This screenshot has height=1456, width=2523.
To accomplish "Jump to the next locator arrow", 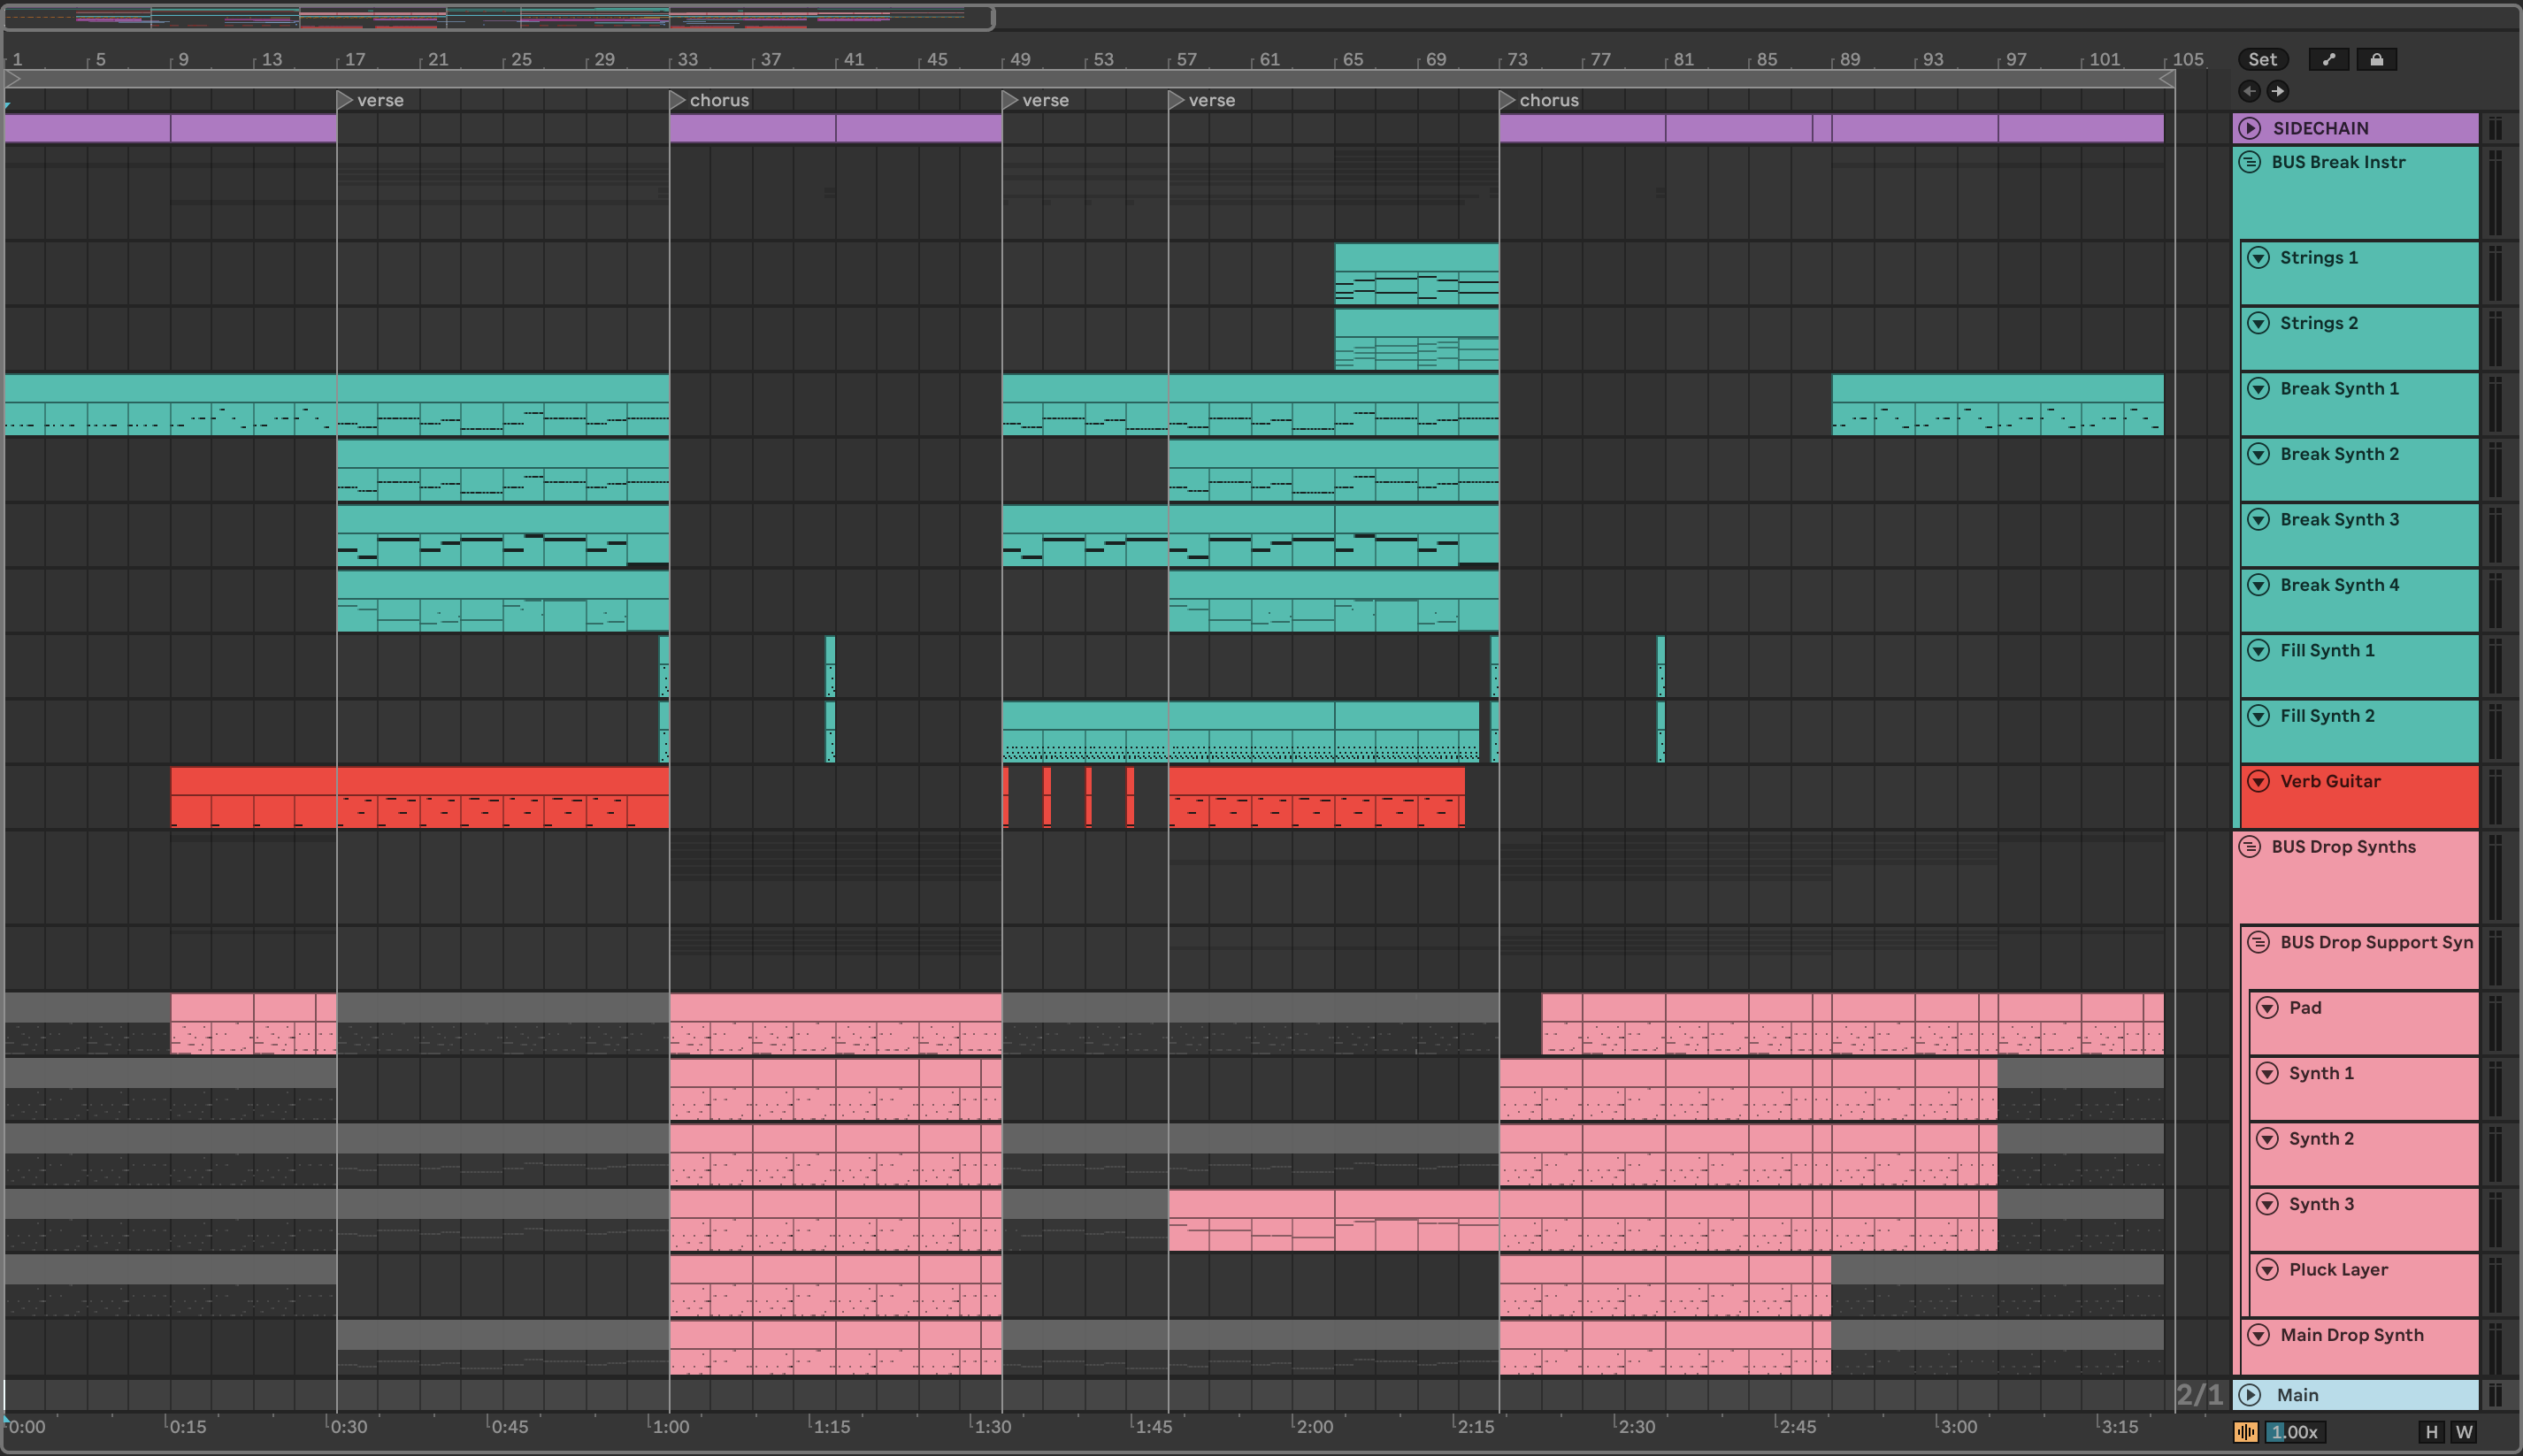I will tap(2278, 91).
